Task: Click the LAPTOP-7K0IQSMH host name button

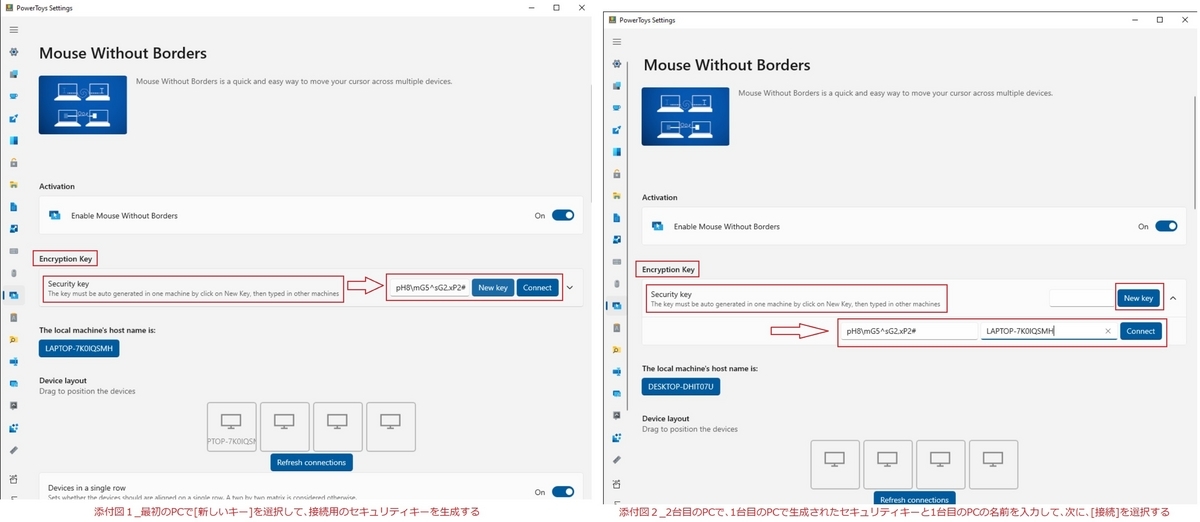Action: point(79,348)
